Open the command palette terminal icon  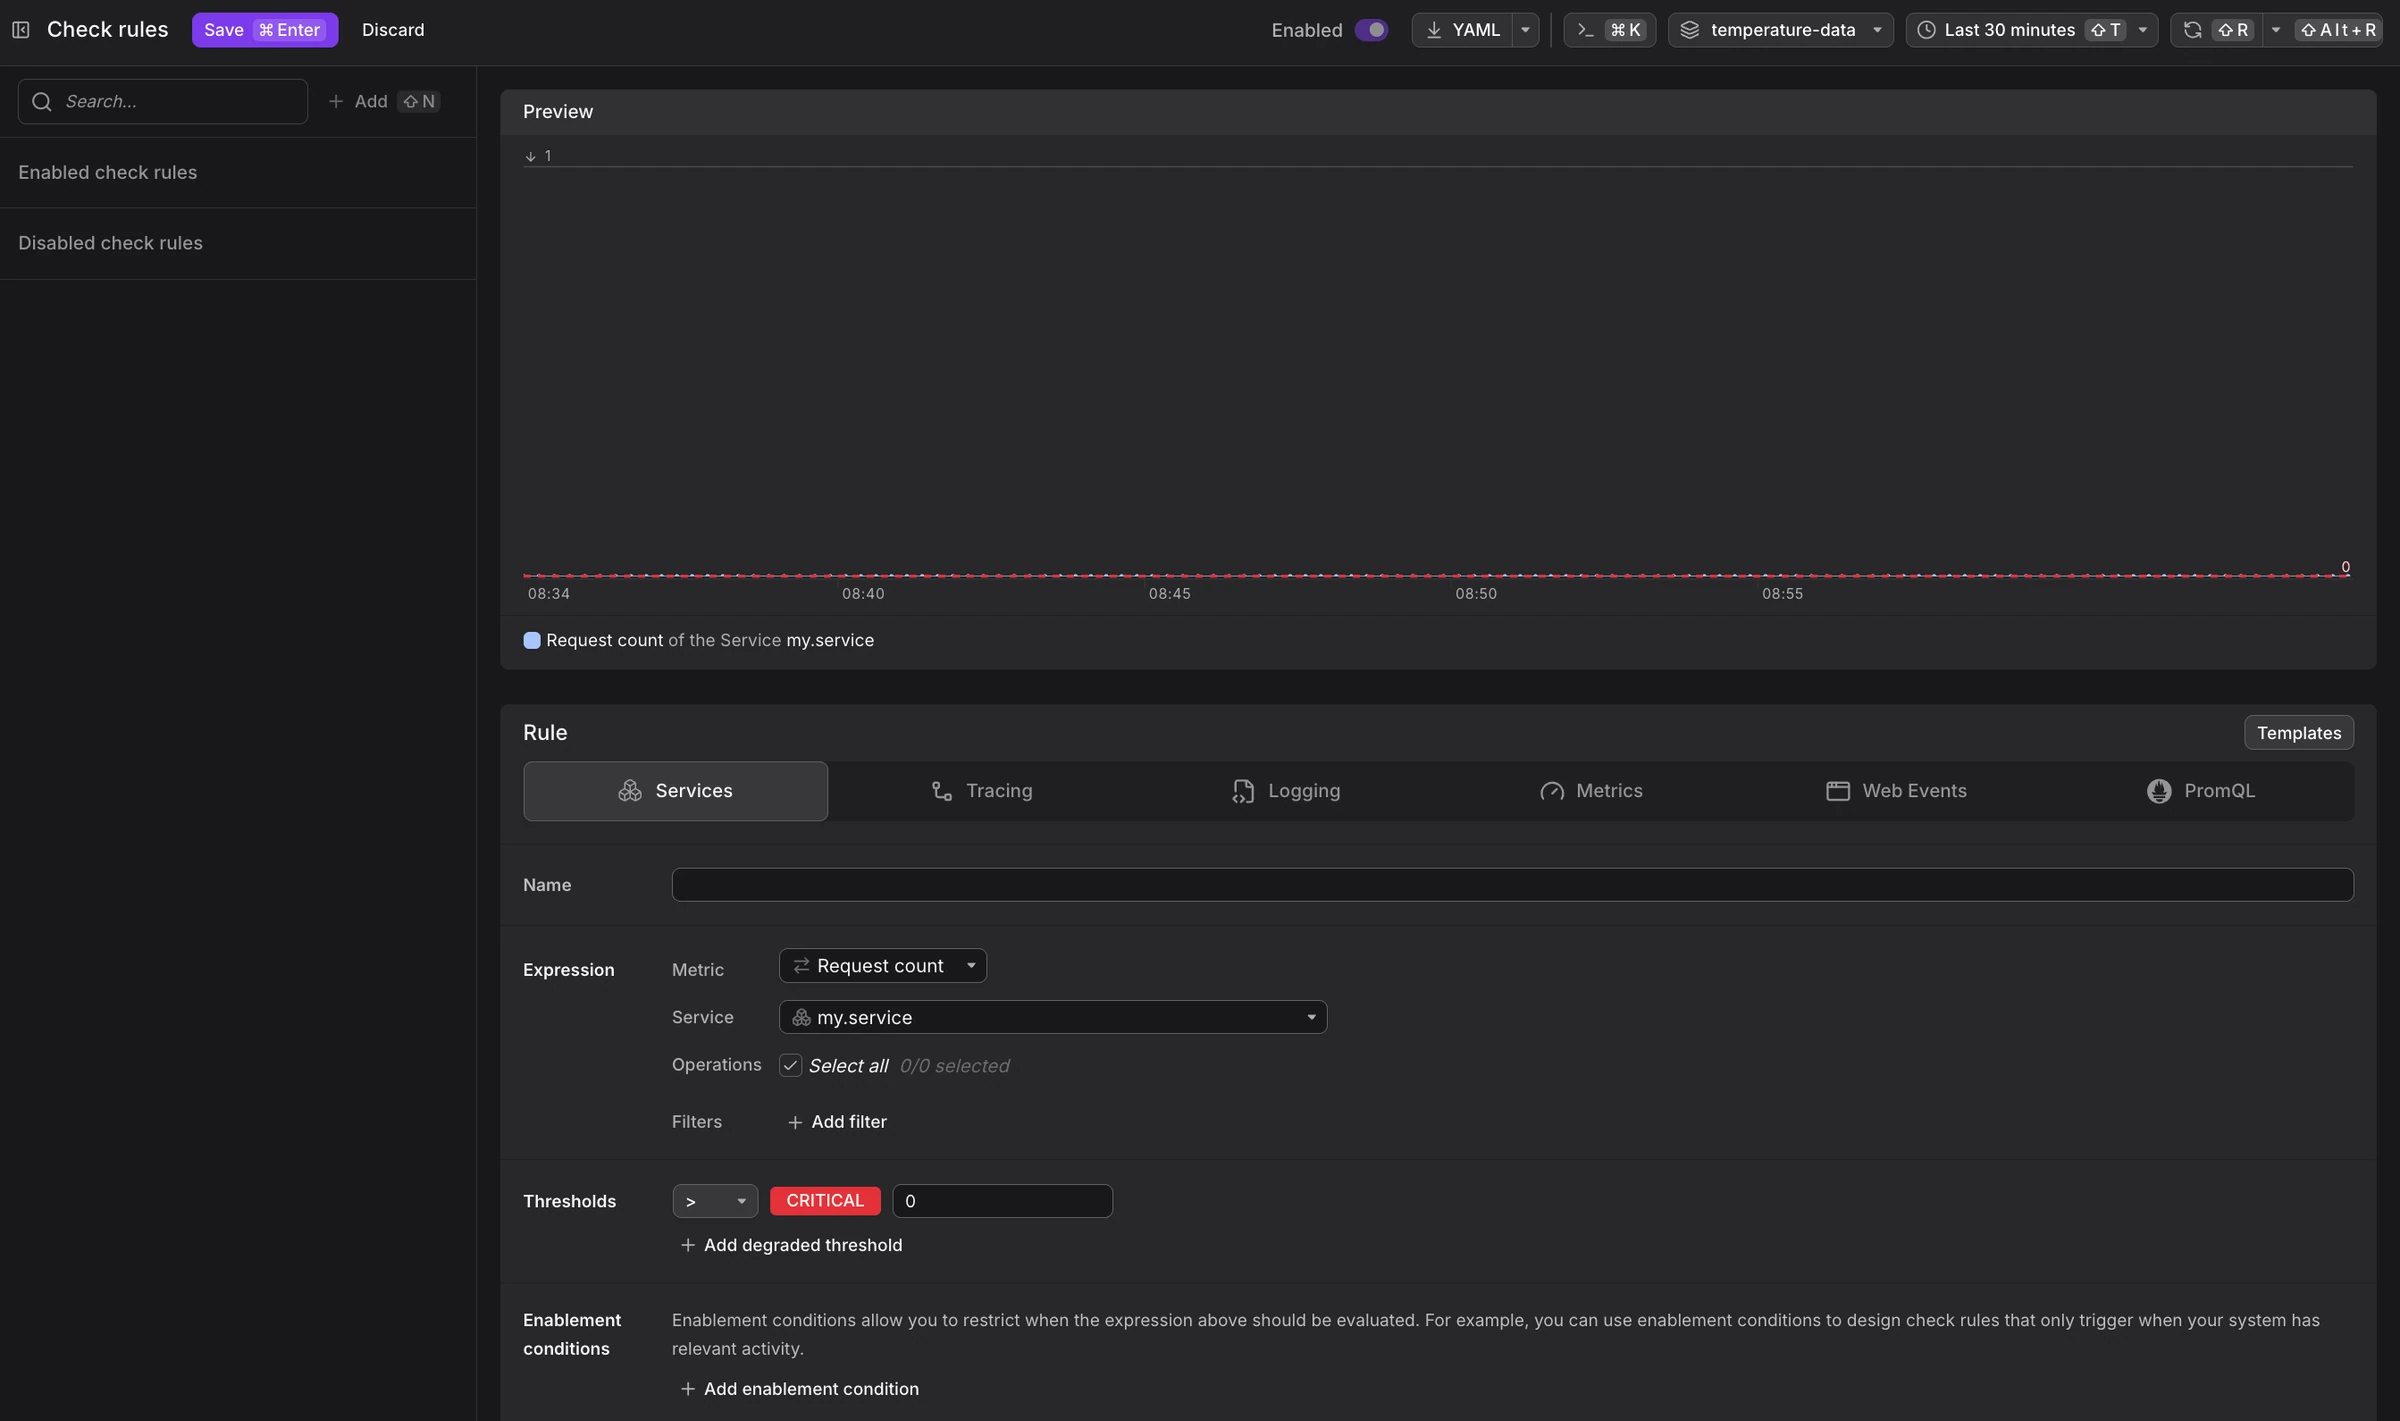point(1585,30)
